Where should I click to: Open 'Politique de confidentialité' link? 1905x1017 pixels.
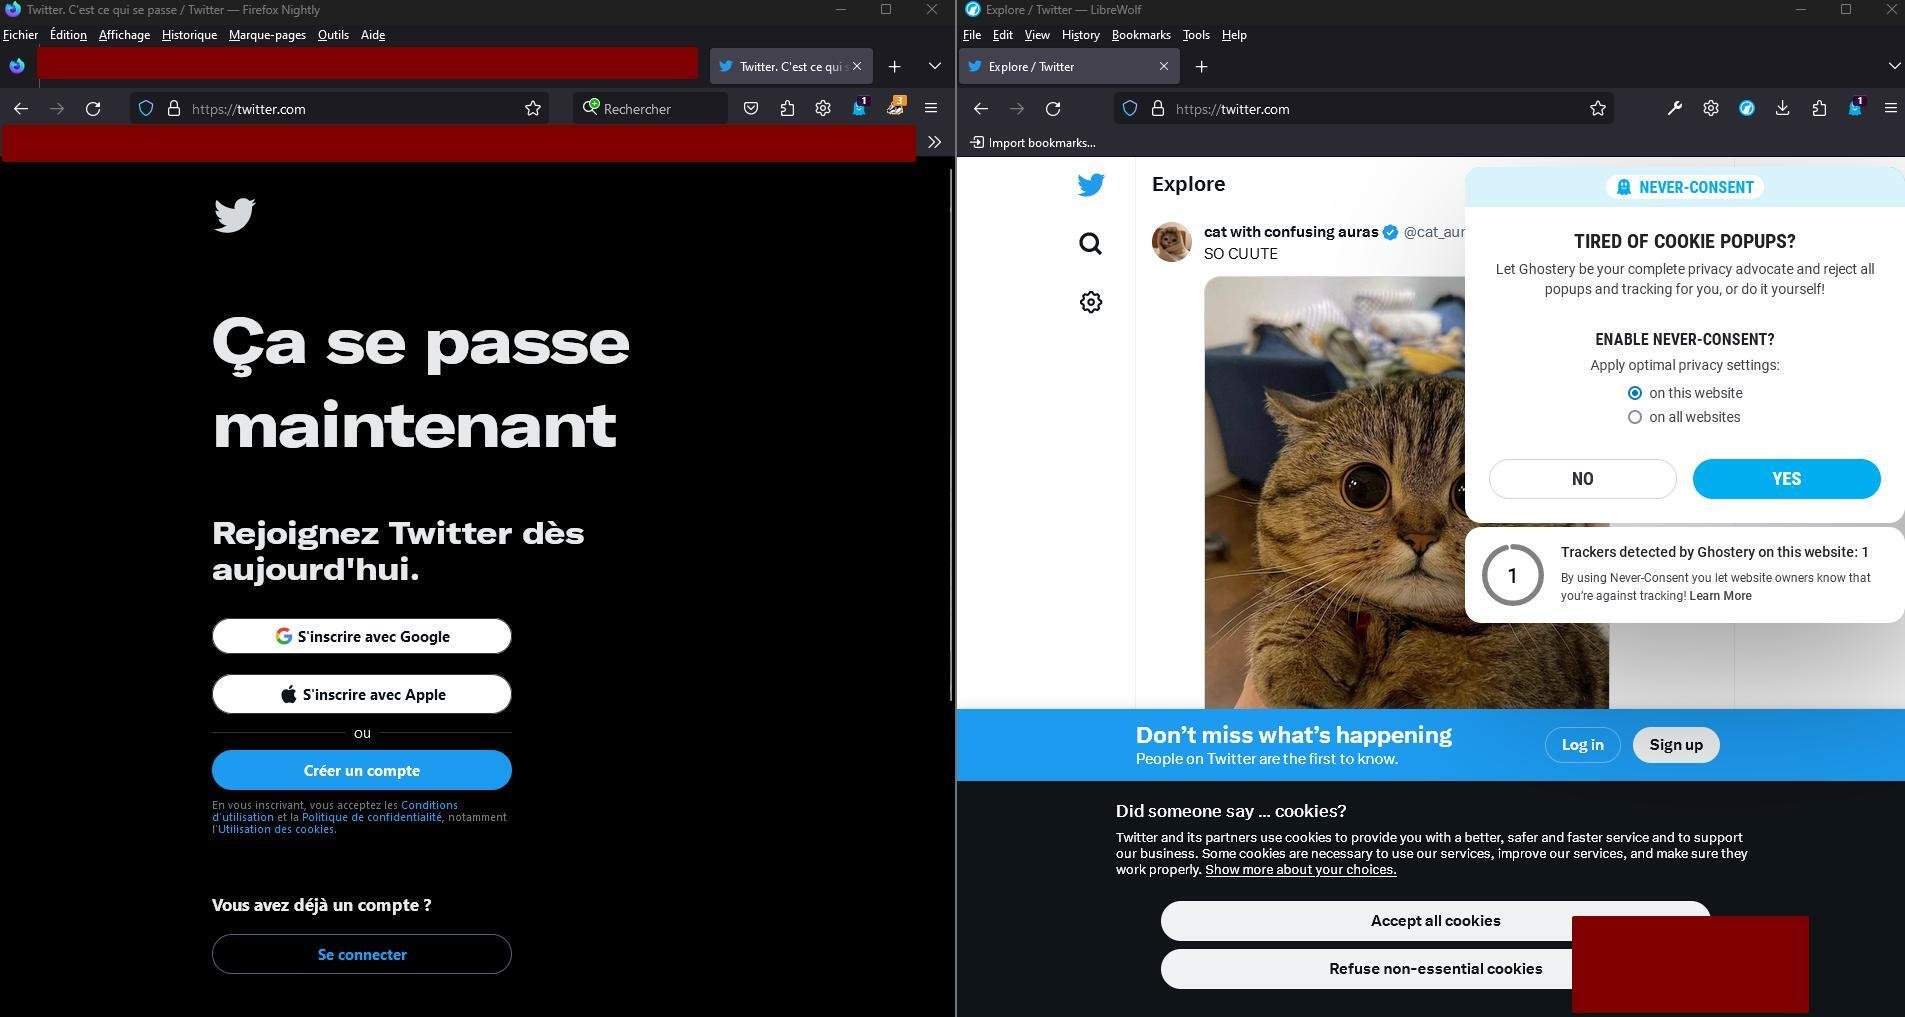pos(372,817)
